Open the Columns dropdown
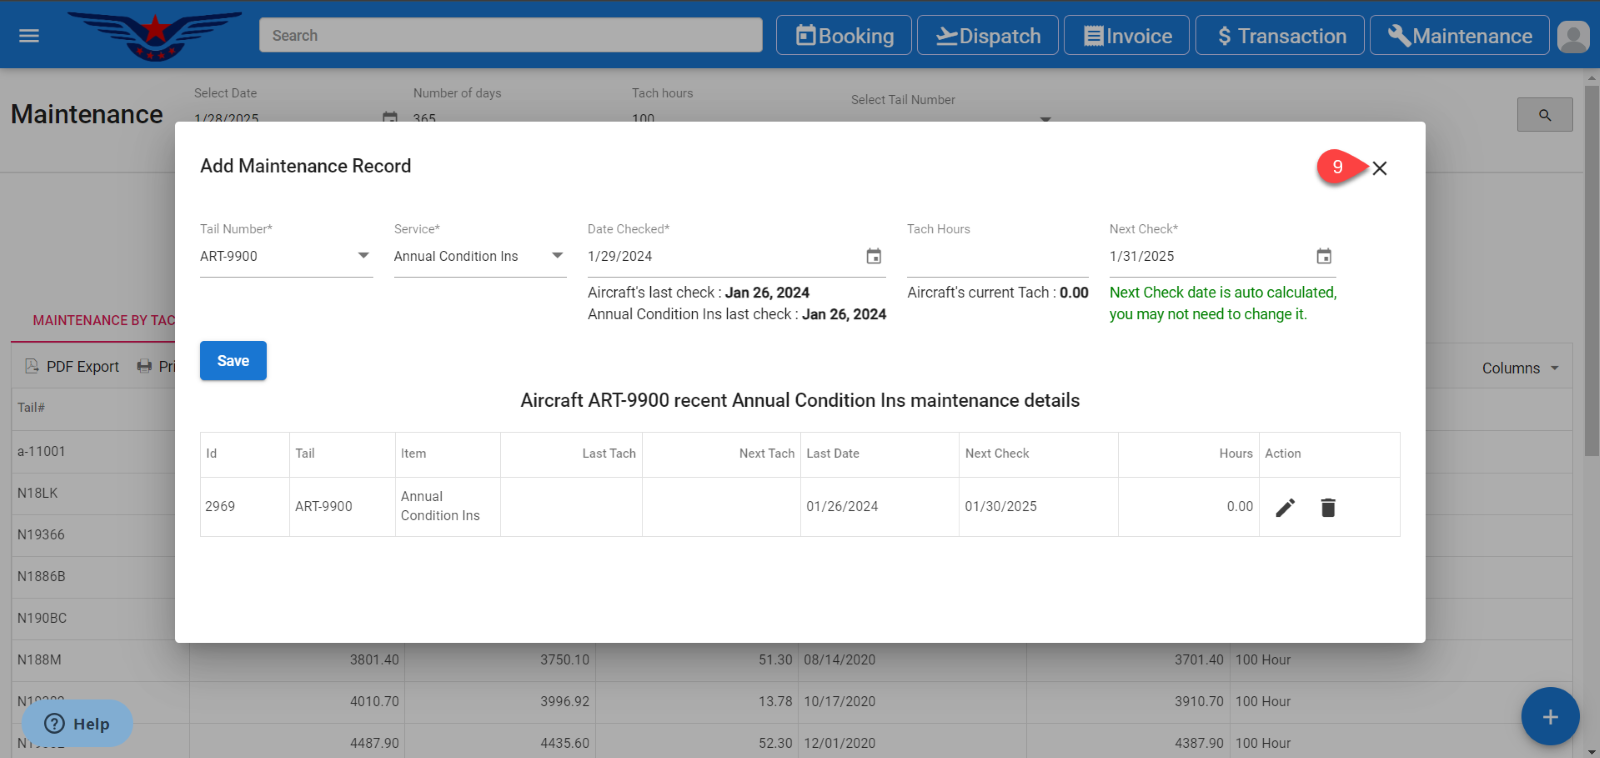The height and width of the screenshot is (758, 1600). 1520,368
